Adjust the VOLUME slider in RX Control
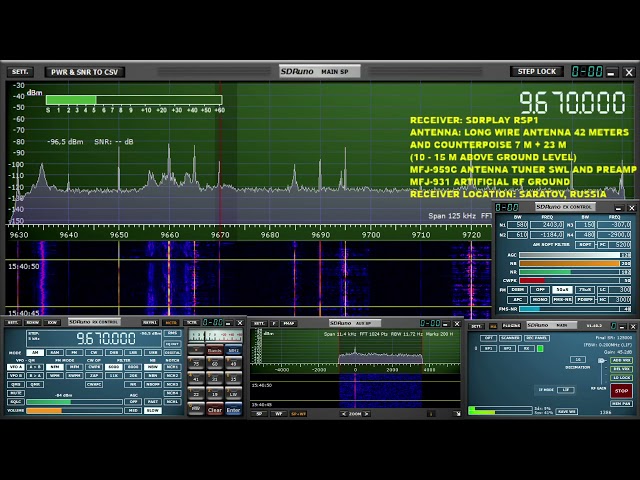The height and width of the screenshot is (480, 640). tap(74, 411)
